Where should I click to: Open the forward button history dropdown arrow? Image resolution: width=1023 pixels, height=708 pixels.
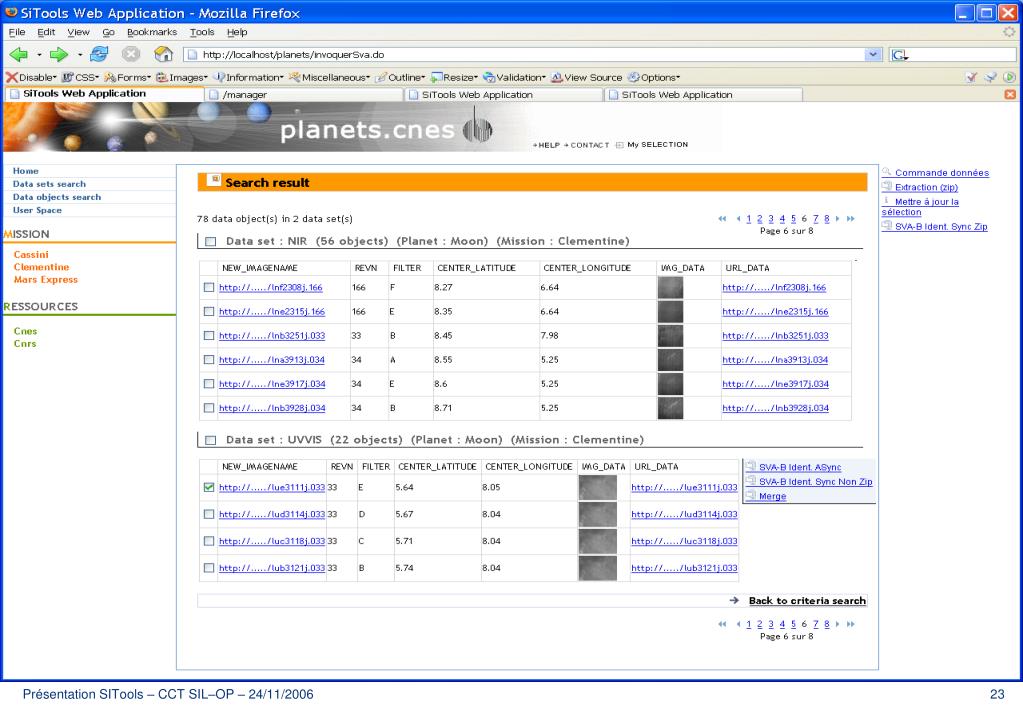pyautogui.click(x=80, y=55)
